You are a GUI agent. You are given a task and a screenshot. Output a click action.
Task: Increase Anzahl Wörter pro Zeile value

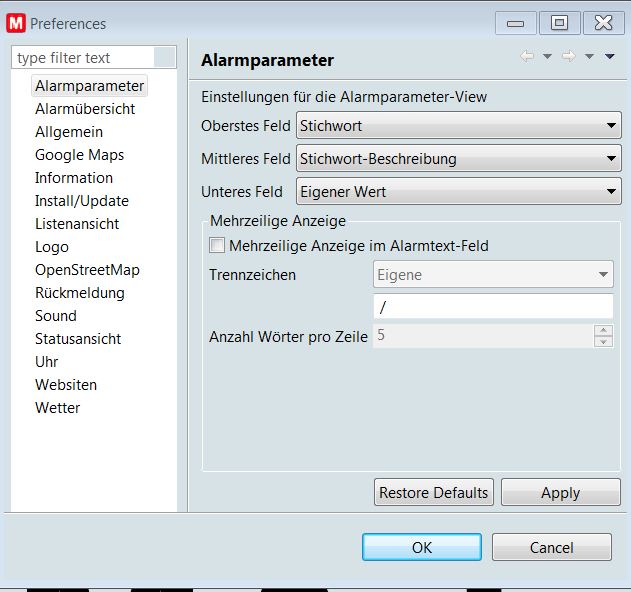(603, 330)
